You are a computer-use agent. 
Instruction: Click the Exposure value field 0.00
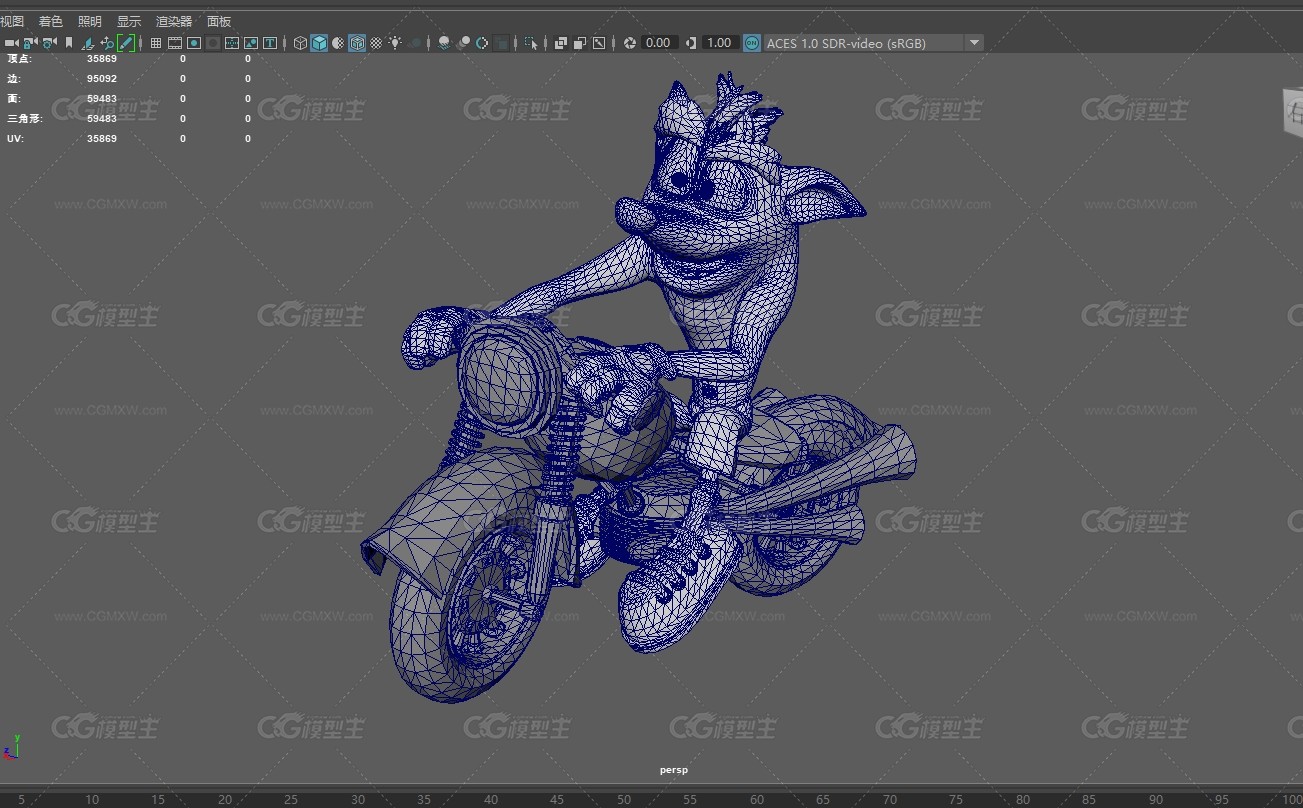click(x=660, y=43)
